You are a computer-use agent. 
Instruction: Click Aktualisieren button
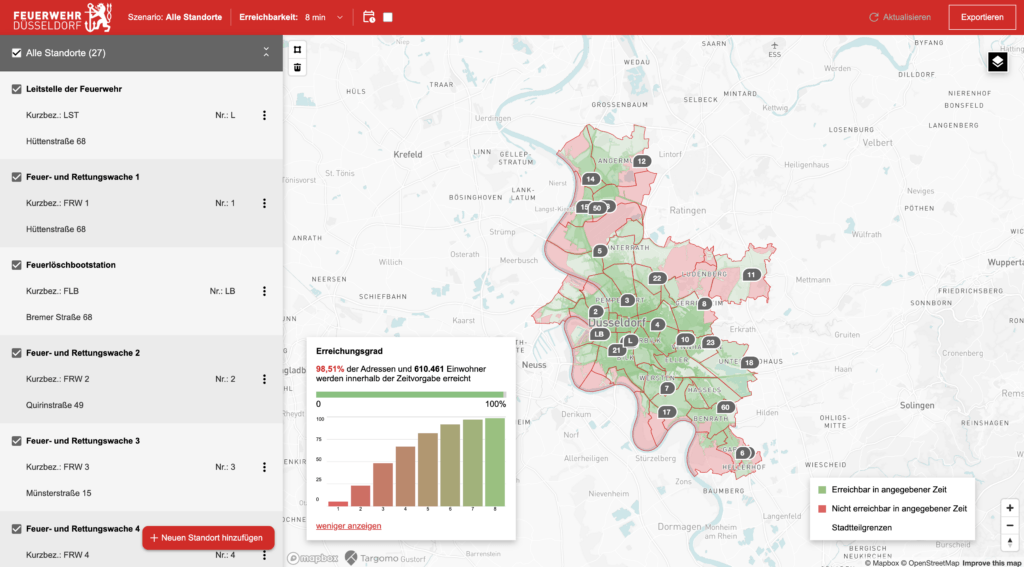coord(900,17)
